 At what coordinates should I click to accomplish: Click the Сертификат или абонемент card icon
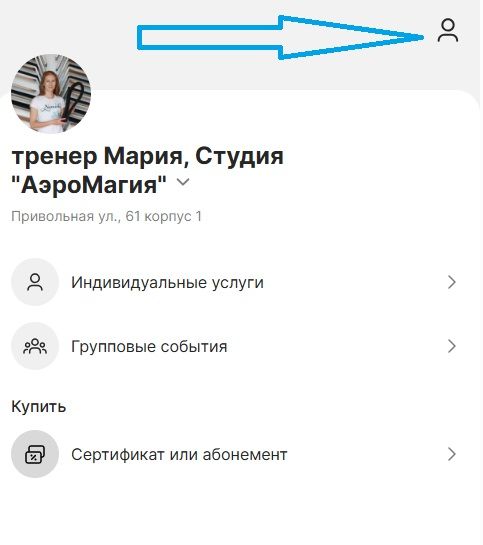click(x=35, y=454)
